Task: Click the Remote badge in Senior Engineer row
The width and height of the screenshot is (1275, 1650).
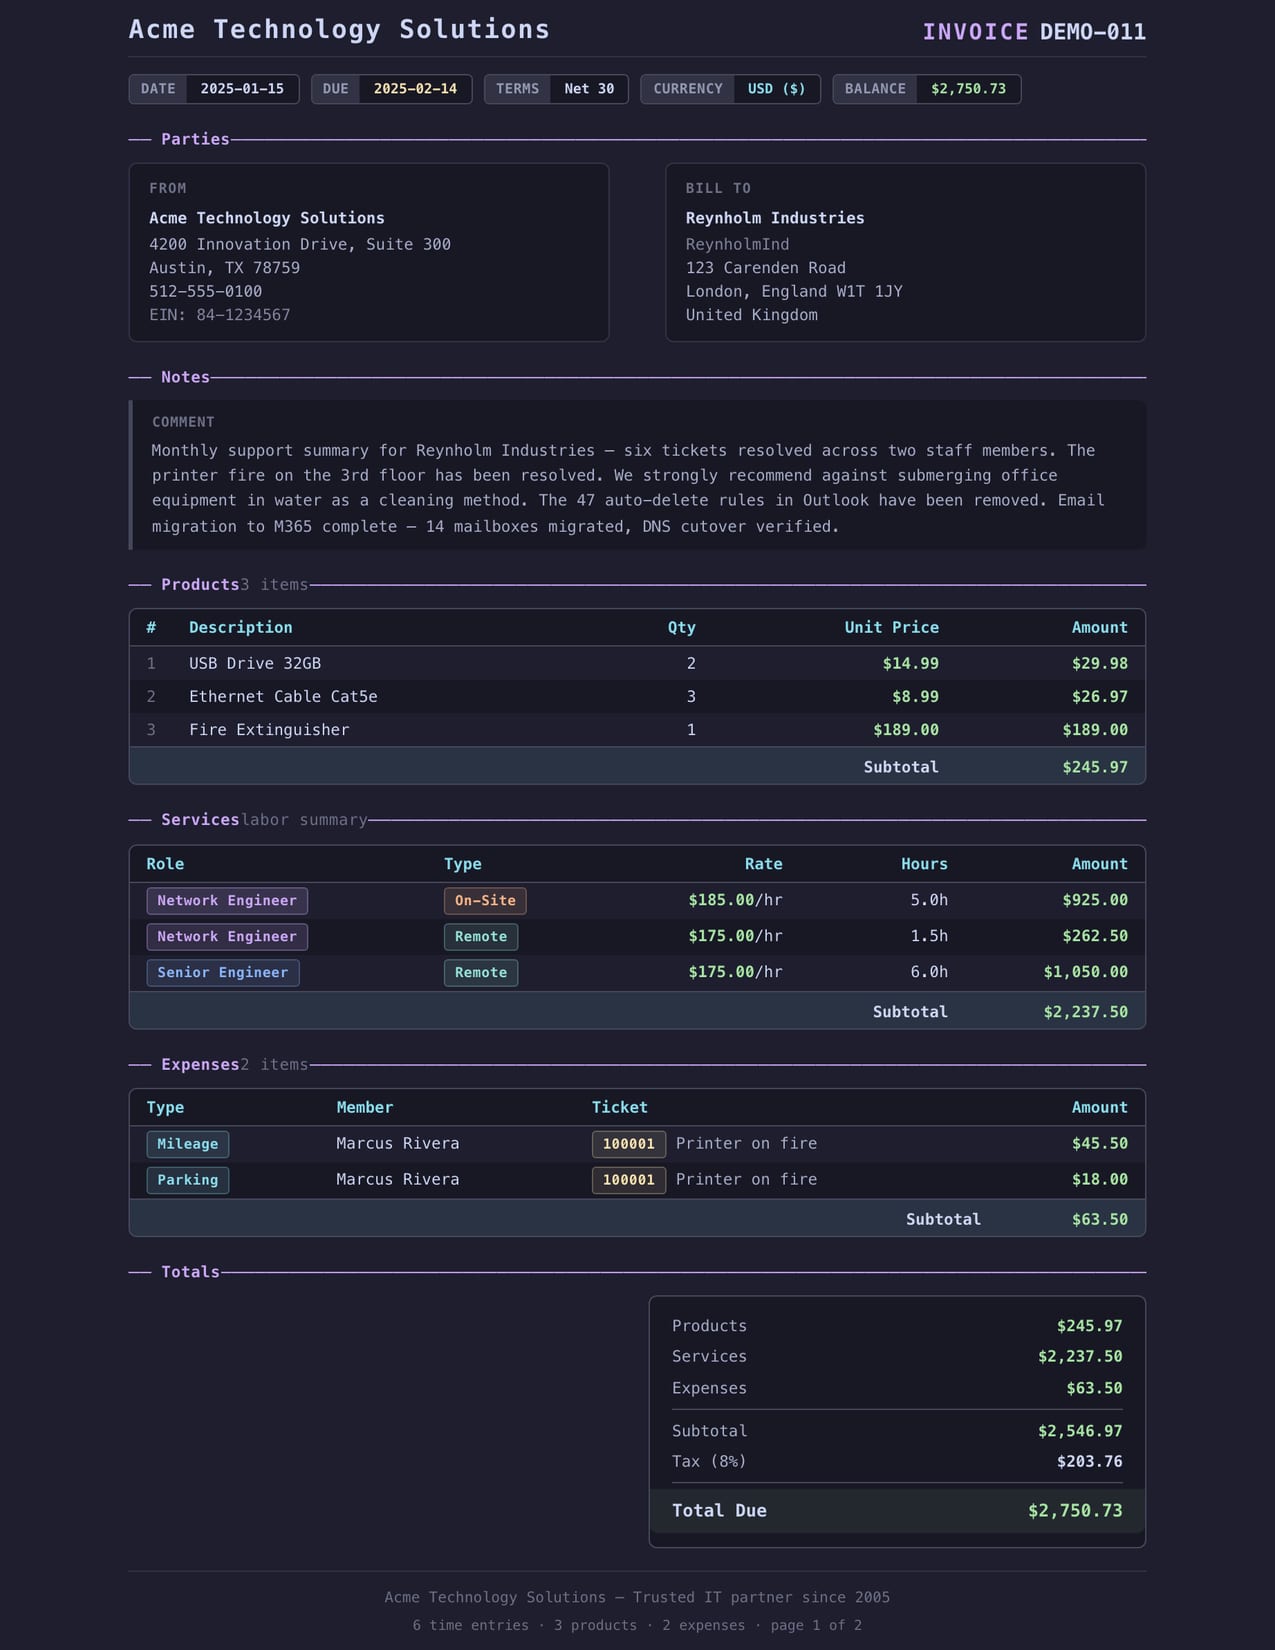Action: pyautogui.click(x=481, y=973)
